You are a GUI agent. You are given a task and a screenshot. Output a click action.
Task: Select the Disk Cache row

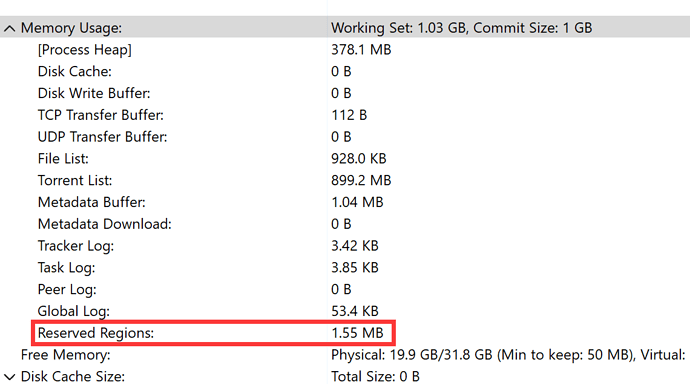point(345,71)
